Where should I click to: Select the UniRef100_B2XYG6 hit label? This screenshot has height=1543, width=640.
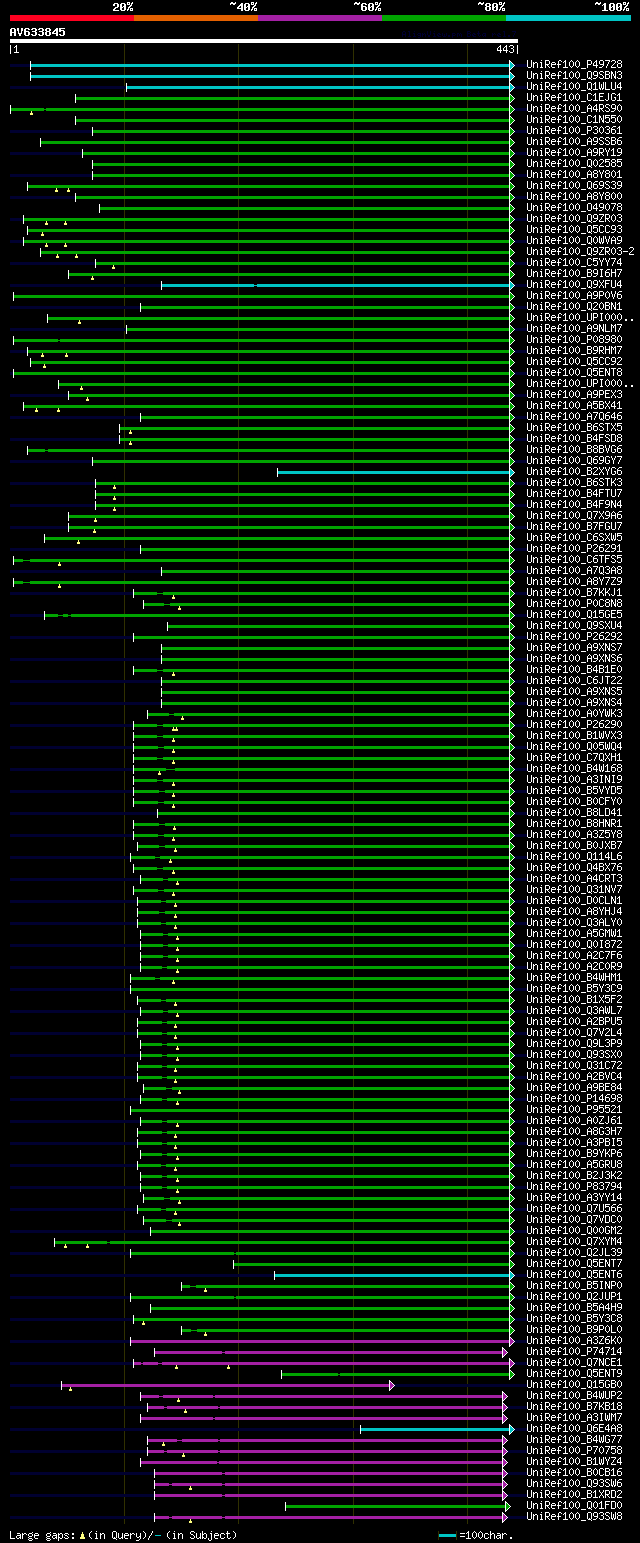(x=574, y=472)
